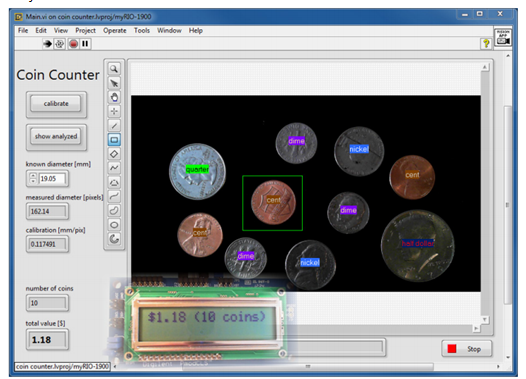526x379 pixels.
Task: Open the Tools menu
Action: pos(142,31)
